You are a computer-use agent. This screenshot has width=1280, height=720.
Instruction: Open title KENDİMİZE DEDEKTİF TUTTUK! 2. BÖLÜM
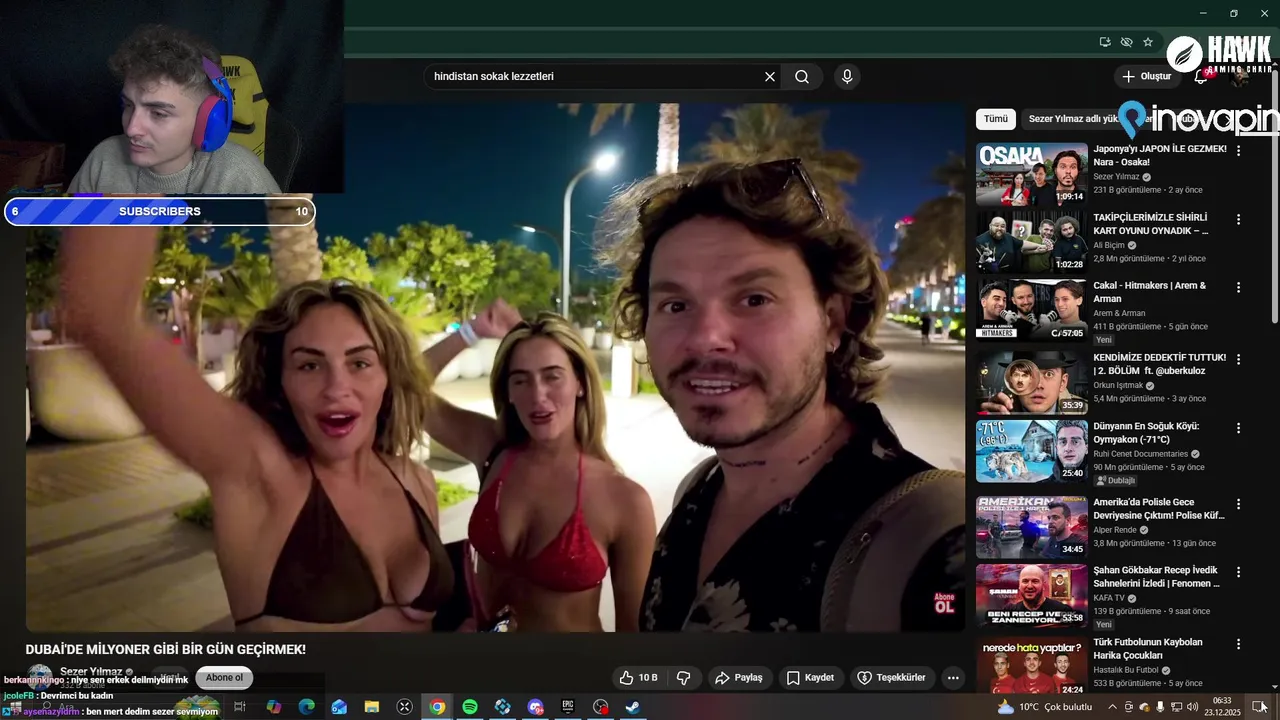pos(1159,364)
